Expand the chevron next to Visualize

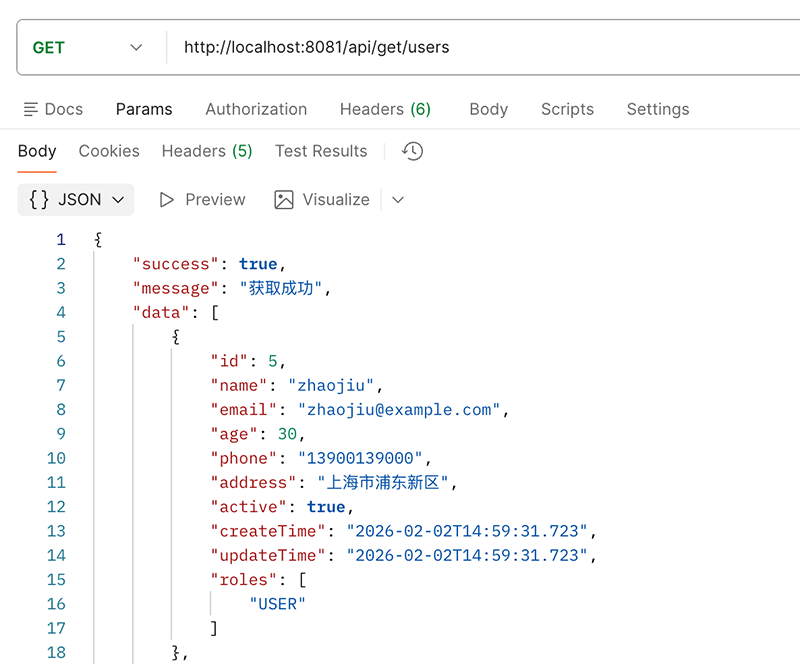(398, 200)
